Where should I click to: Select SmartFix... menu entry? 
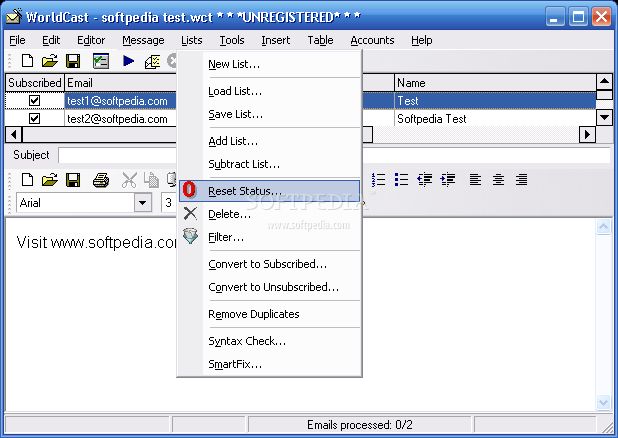click(x=270, y=364)
